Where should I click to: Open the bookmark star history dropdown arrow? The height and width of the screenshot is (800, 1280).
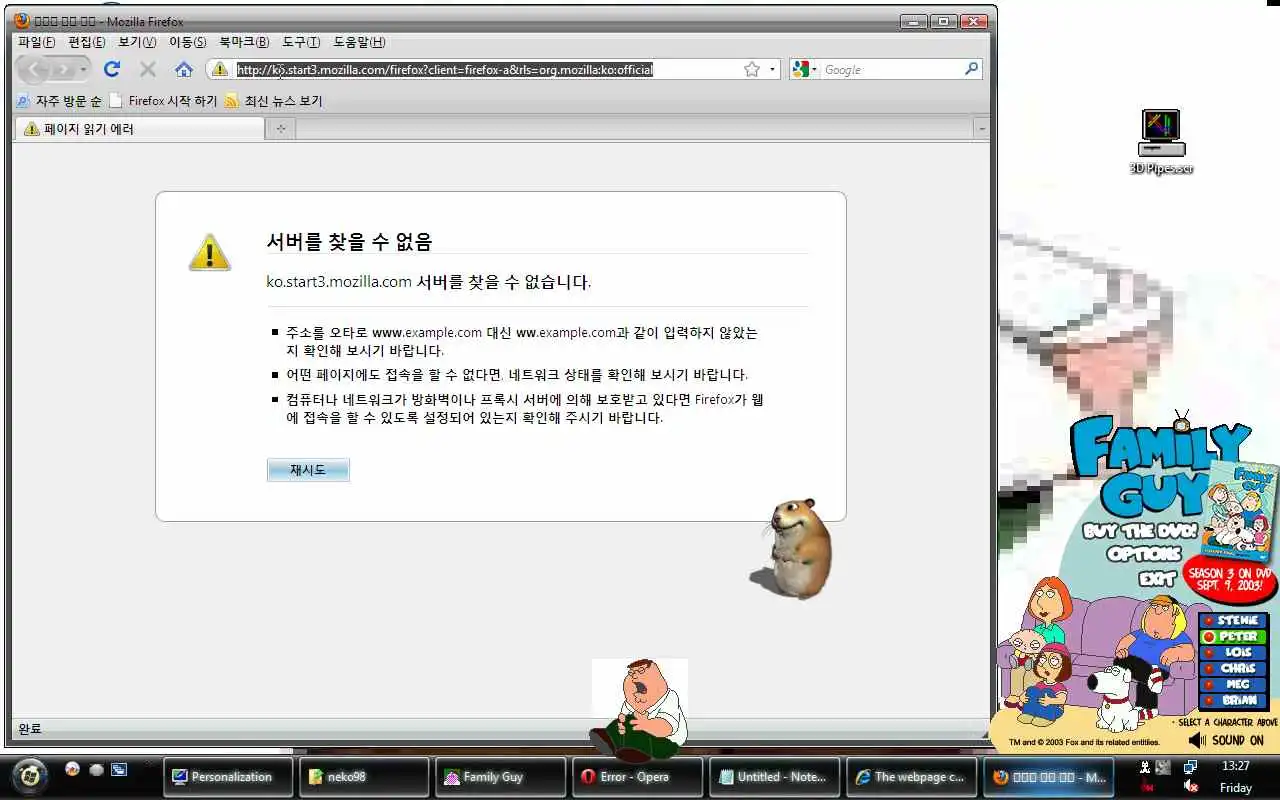pos(772,70)
